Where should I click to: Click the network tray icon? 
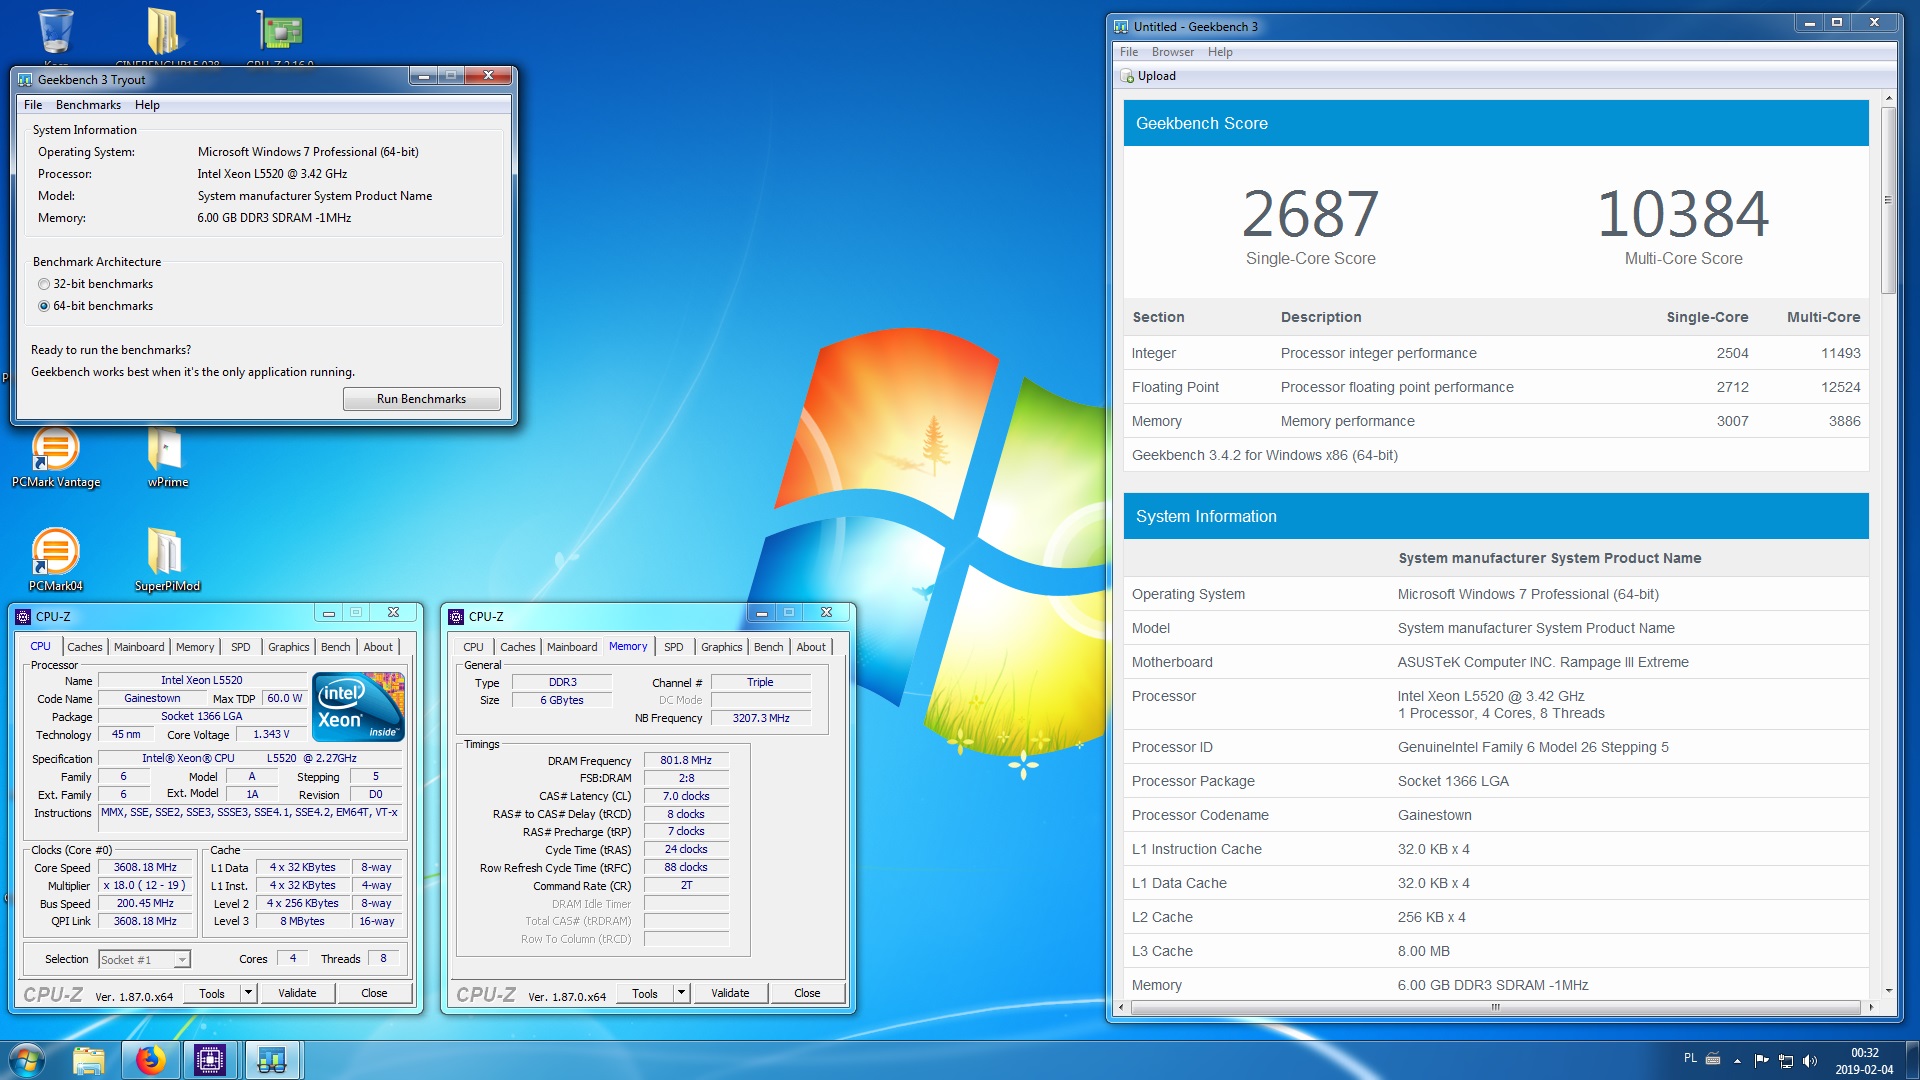(1785, 1061)
